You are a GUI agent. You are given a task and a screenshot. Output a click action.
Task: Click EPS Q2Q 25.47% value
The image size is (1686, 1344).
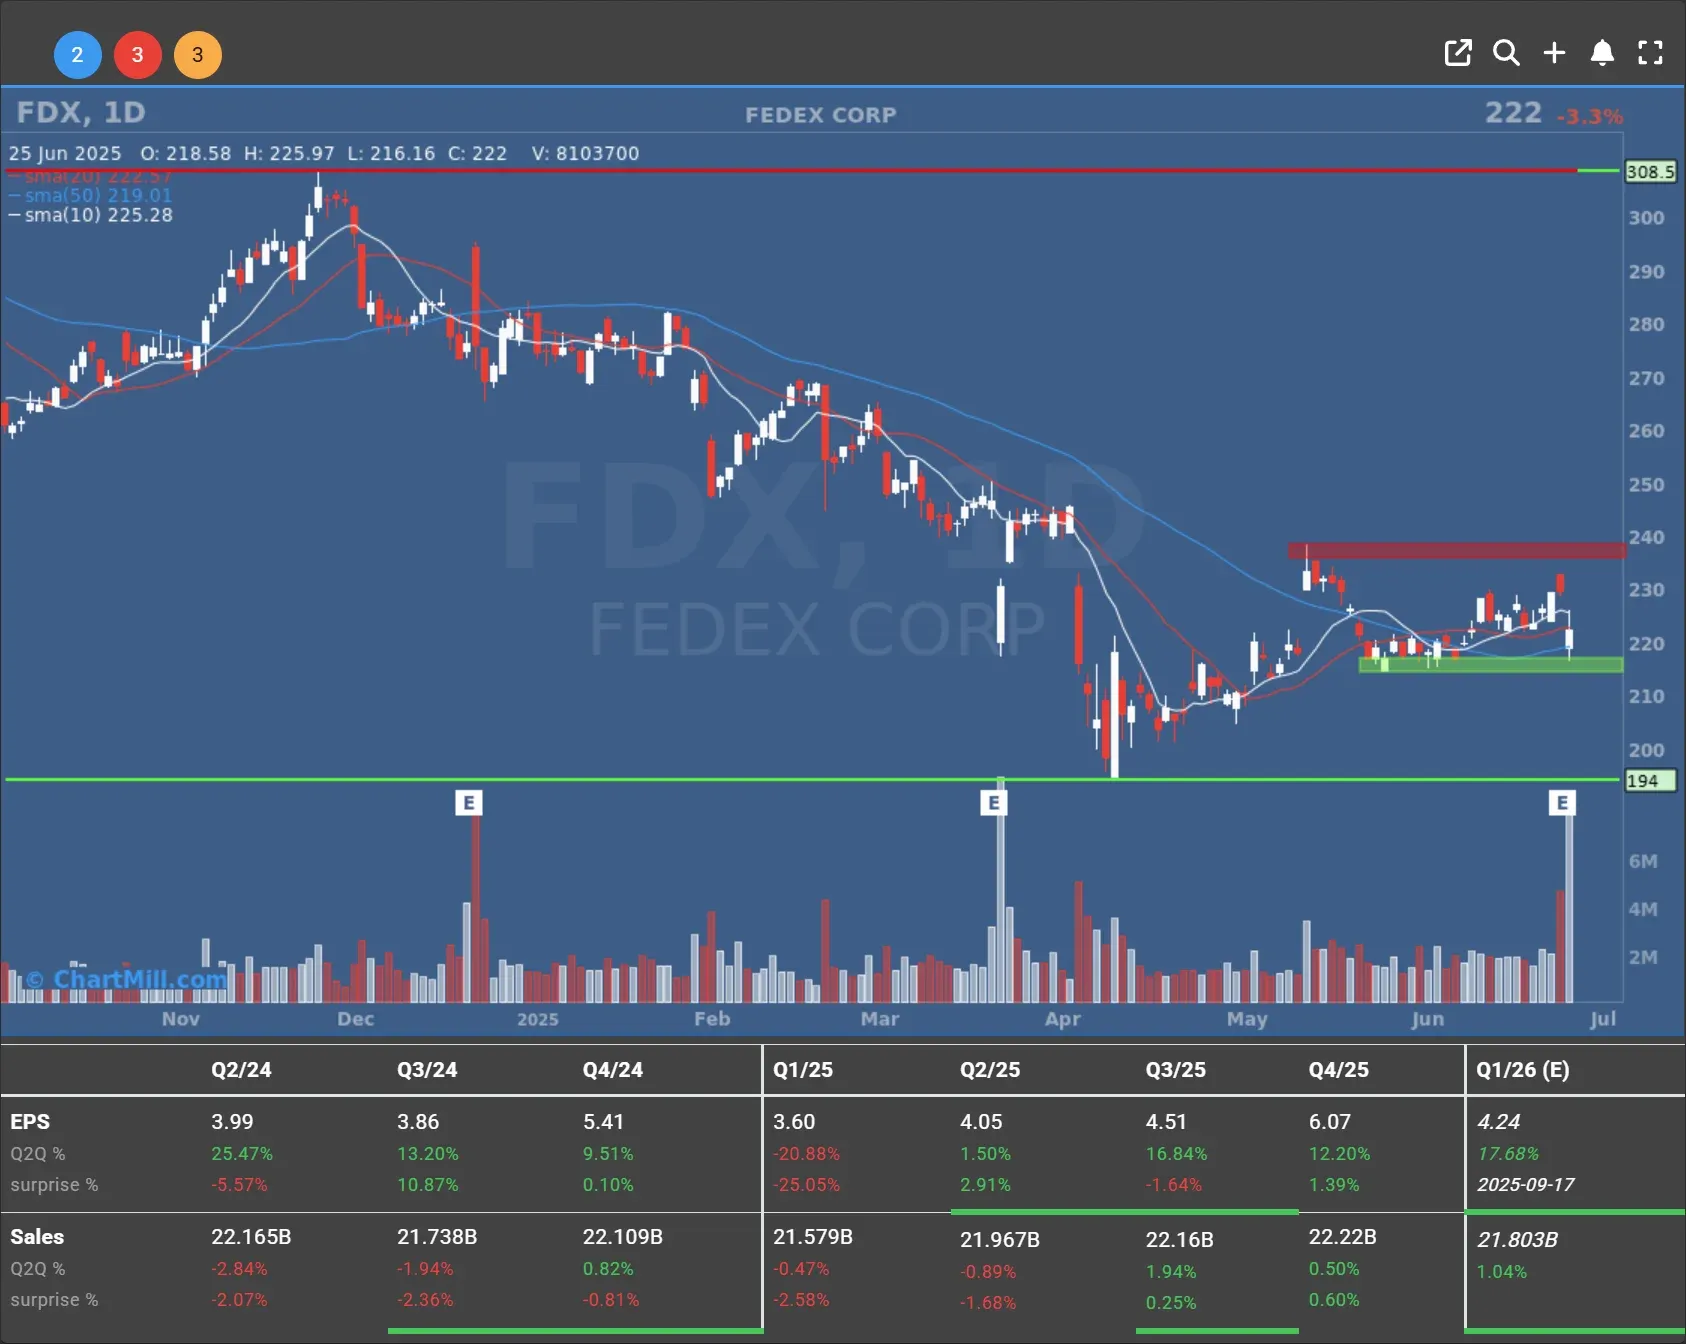point(242,1154)
